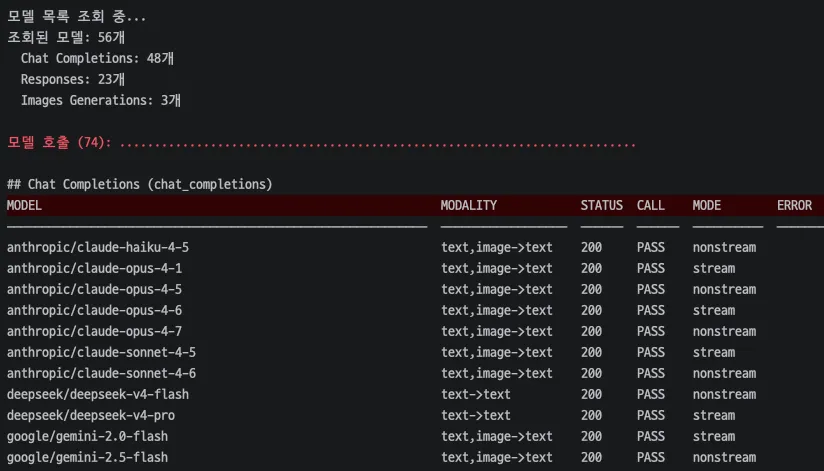Click the line 'Responses: 23개'
This screenshot has width=824, height=471.
(73, 79)
